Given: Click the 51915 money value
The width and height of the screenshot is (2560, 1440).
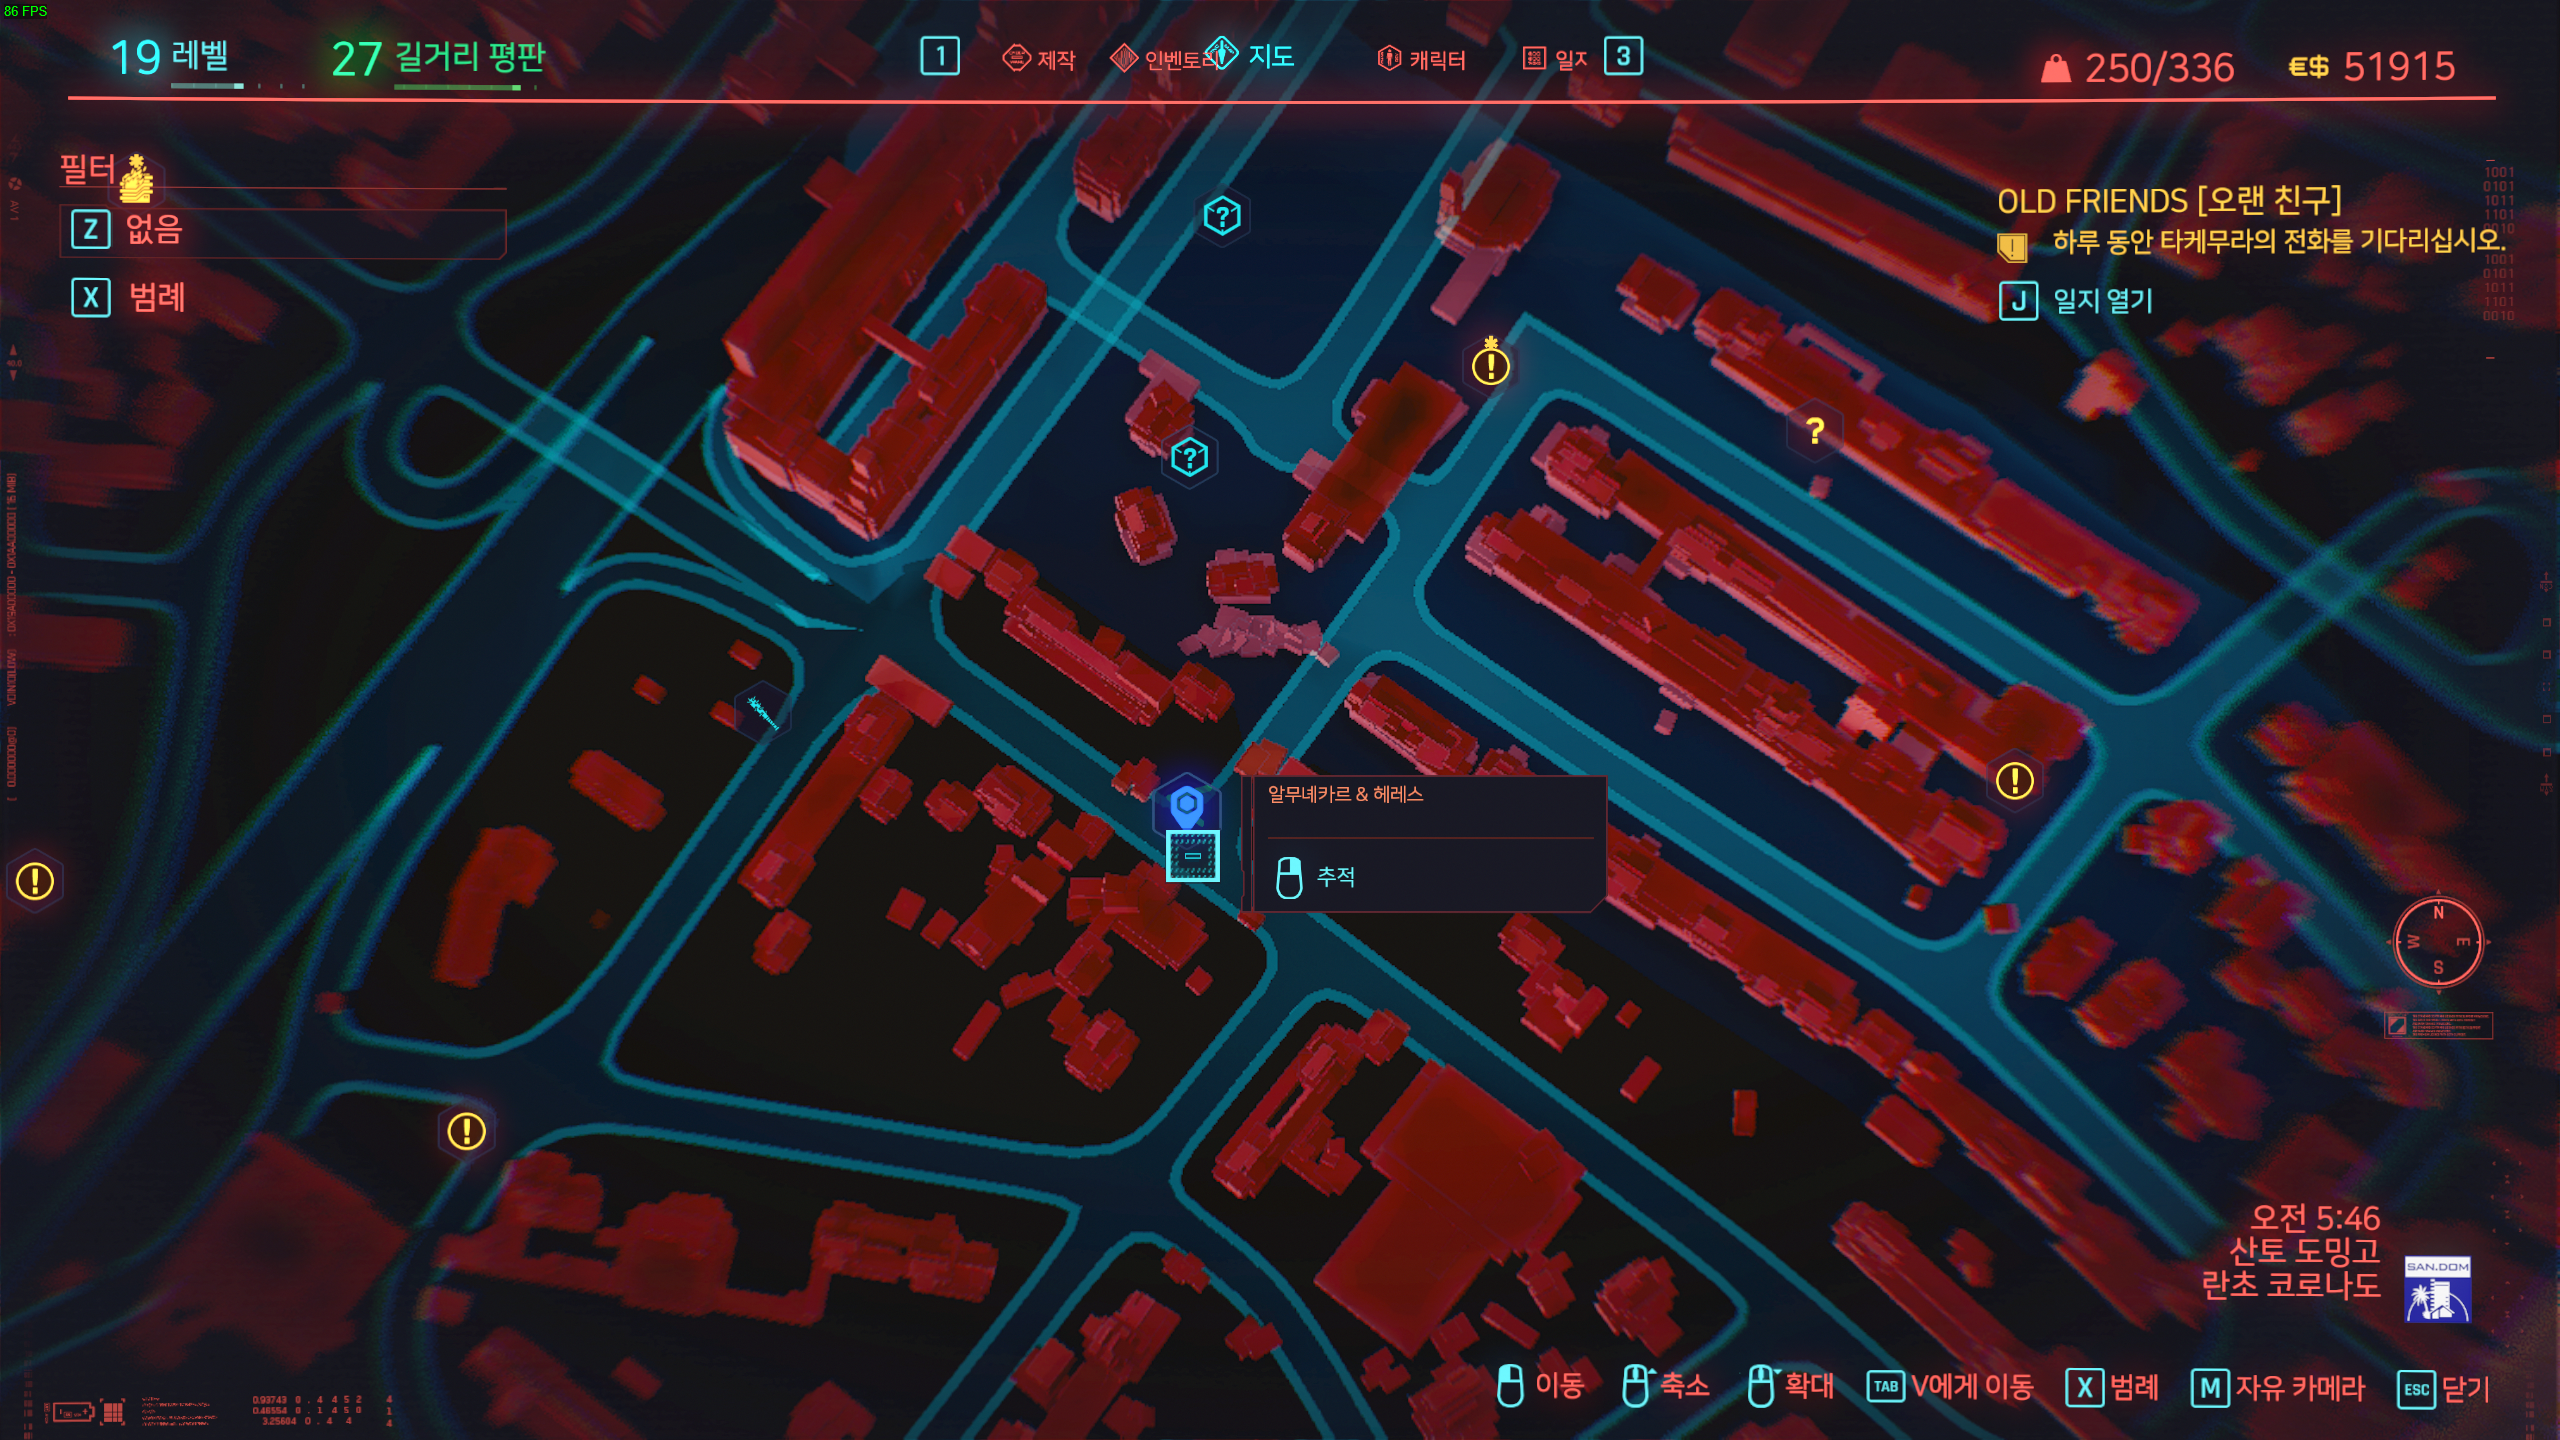Looking at the screenshot, I should 2399,67.
